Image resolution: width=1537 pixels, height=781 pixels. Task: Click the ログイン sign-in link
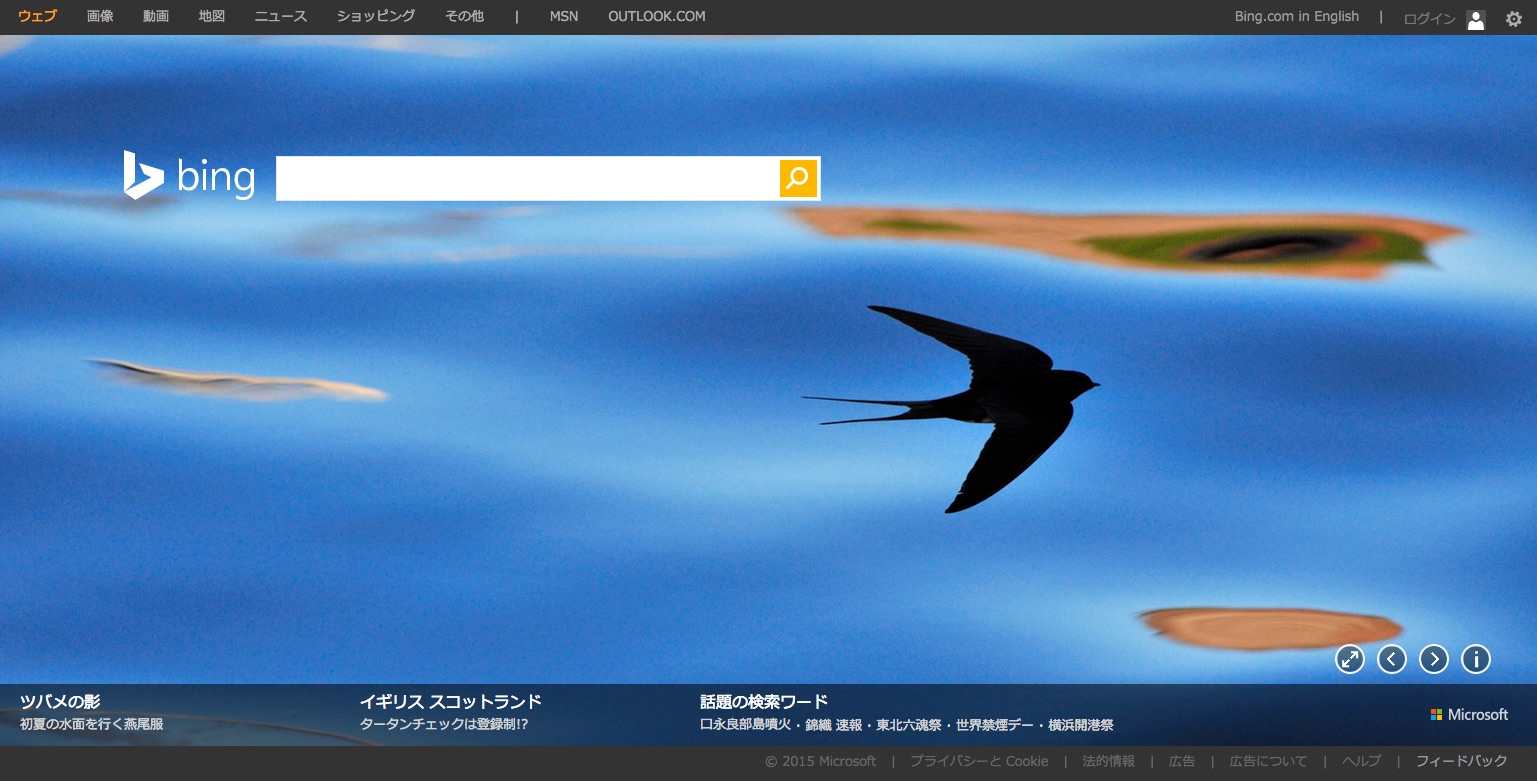click(x=1429, y=19)
